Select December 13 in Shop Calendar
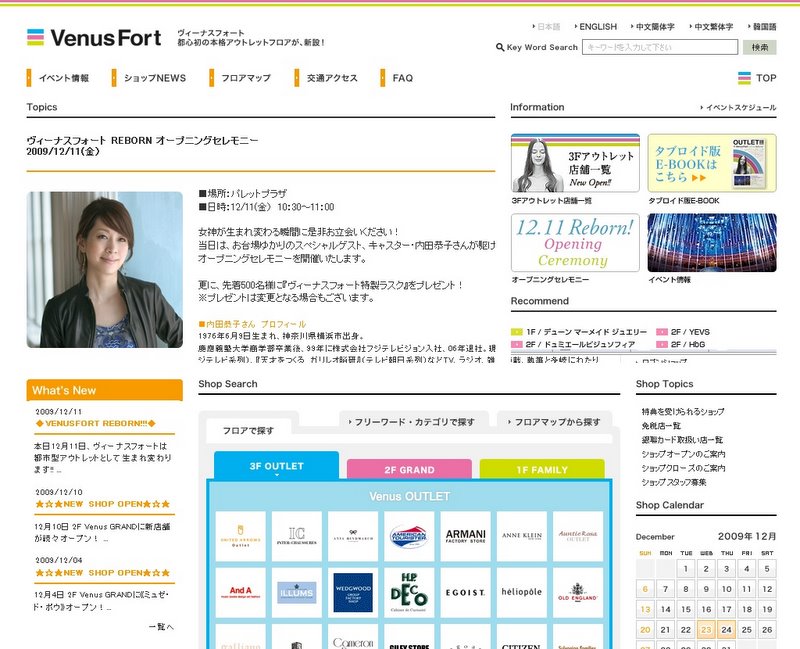The width and height of the screenshot is (800, 649). (x=645, y=609)
